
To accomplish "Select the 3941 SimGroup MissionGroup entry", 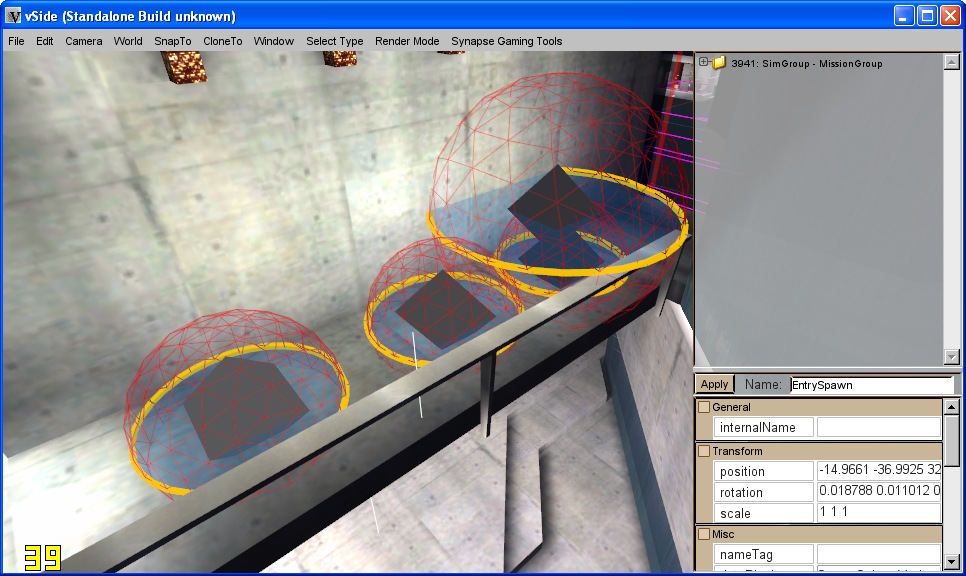I will (x=792, y=63).
